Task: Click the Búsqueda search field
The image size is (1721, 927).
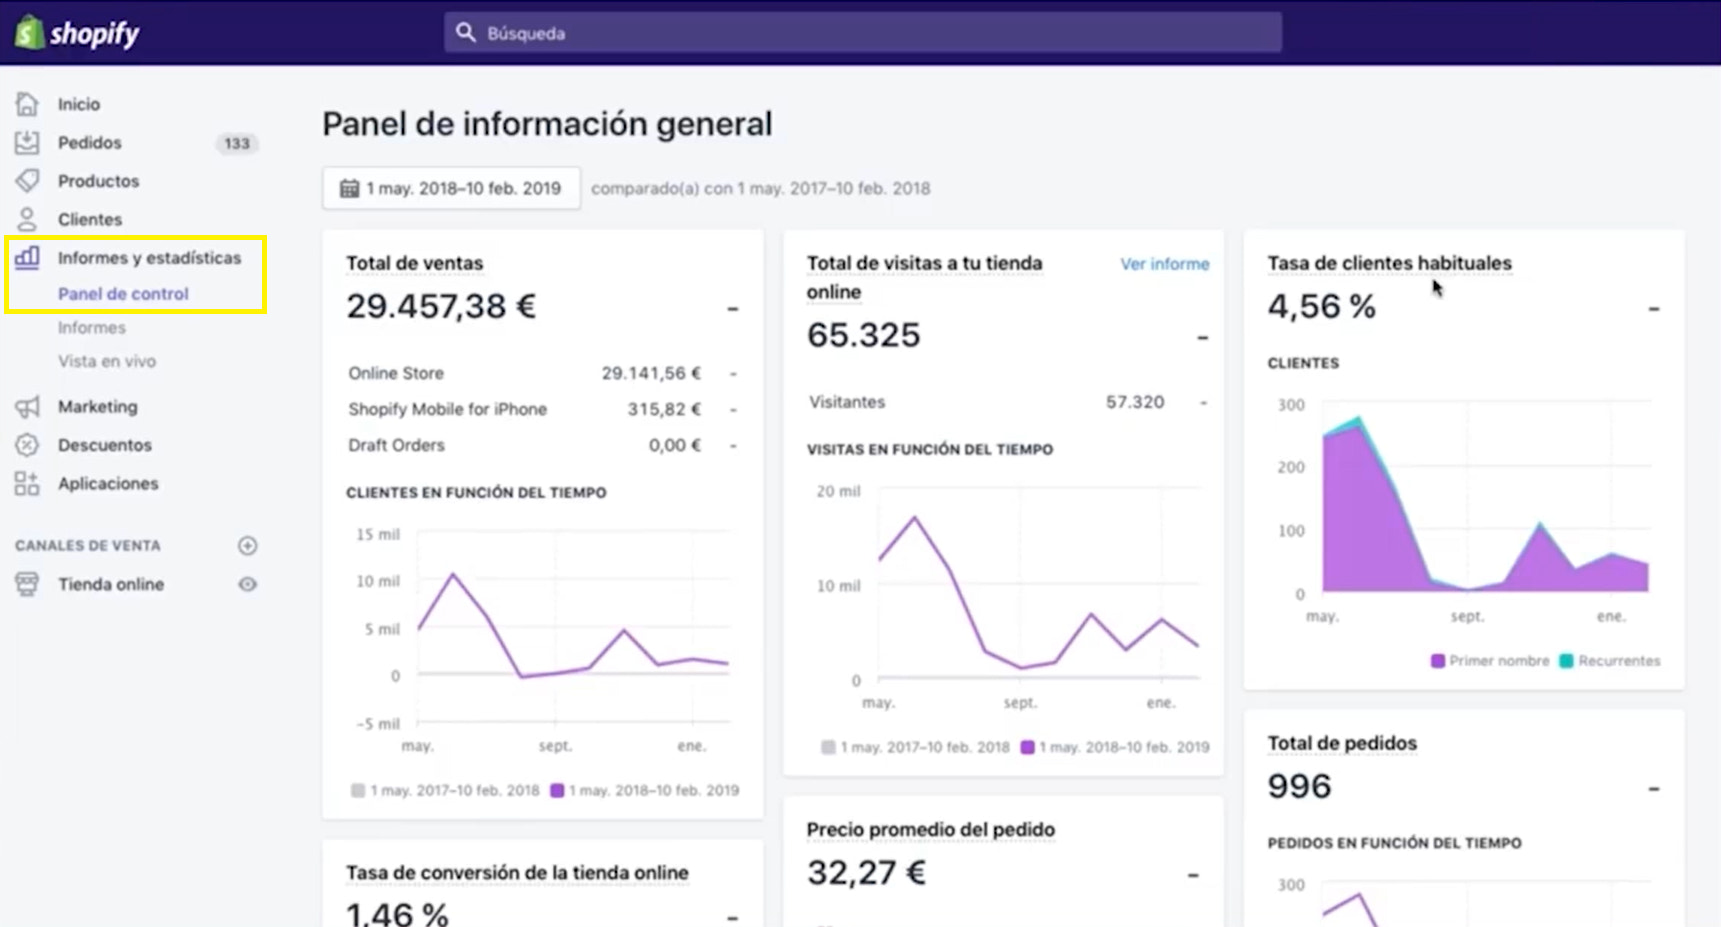Action: [x=862, y=33]
